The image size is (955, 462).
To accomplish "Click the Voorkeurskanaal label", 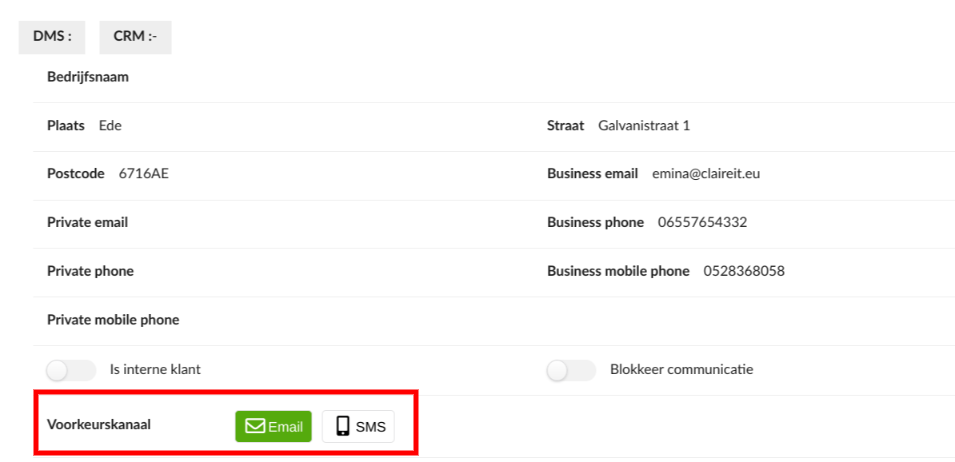I will (x=98, y=424).
